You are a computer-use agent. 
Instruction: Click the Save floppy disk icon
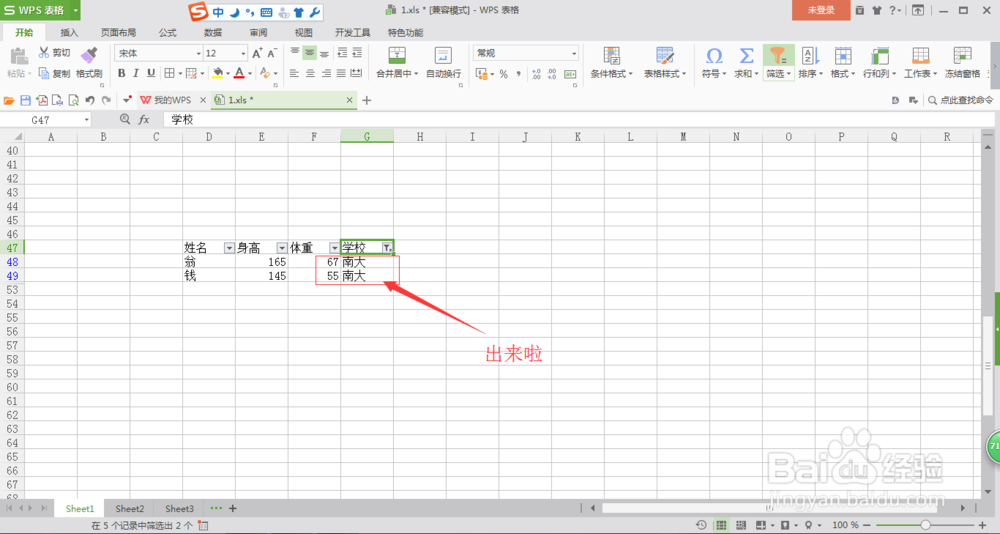click(26, 100)
